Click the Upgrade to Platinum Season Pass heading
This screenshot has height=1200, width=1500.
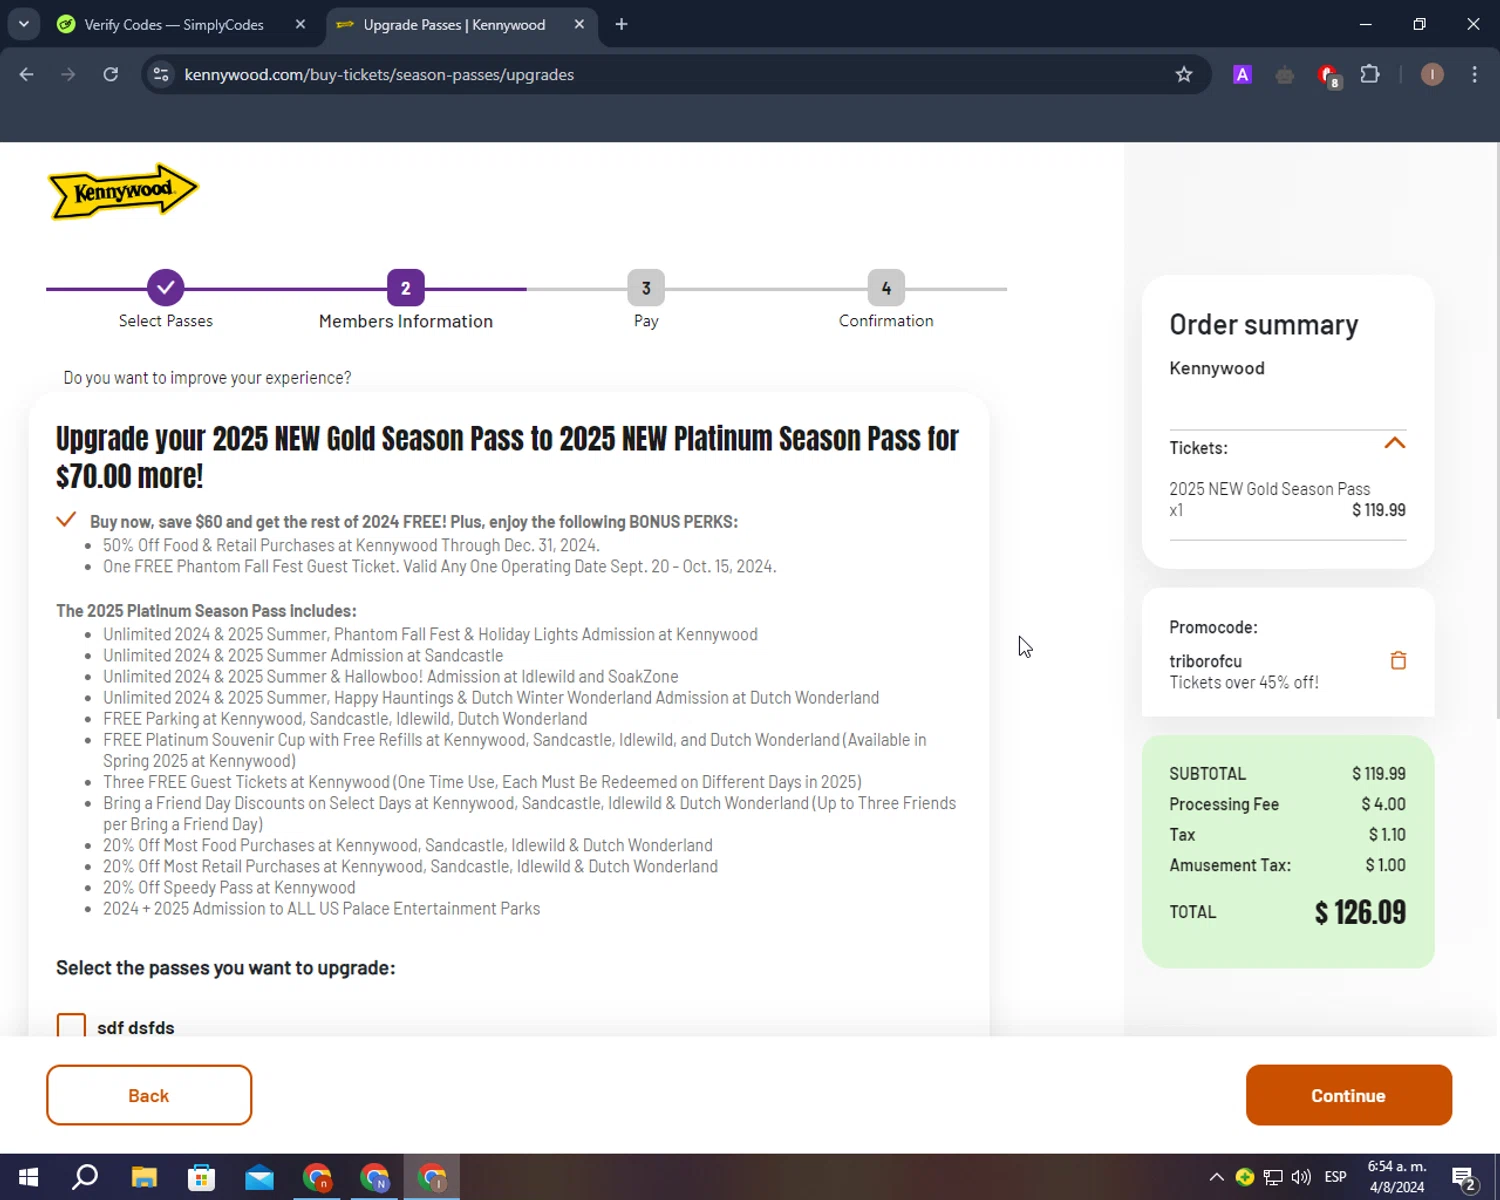click(507, 457)
